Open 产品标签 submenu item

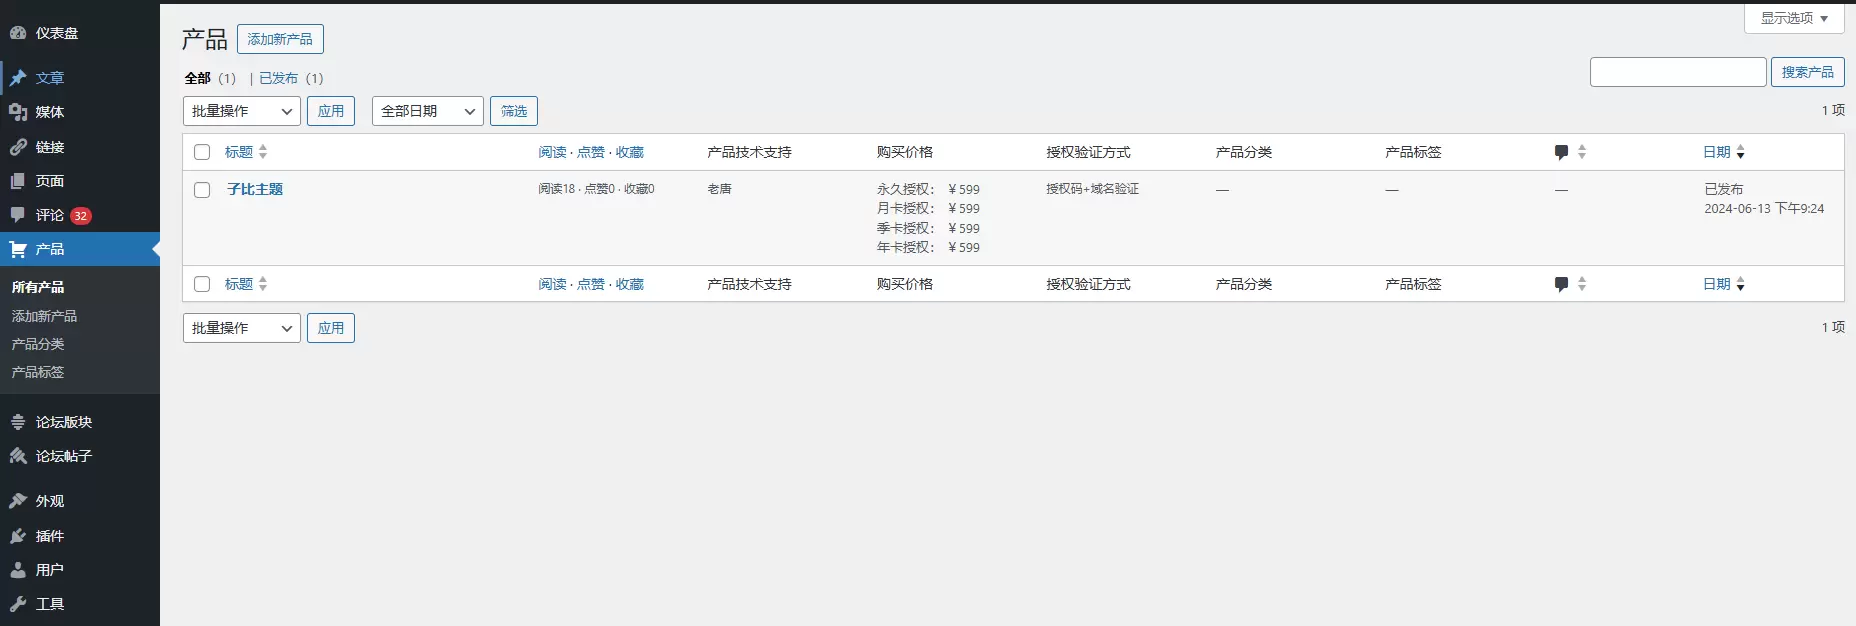(x=38, y=372)
